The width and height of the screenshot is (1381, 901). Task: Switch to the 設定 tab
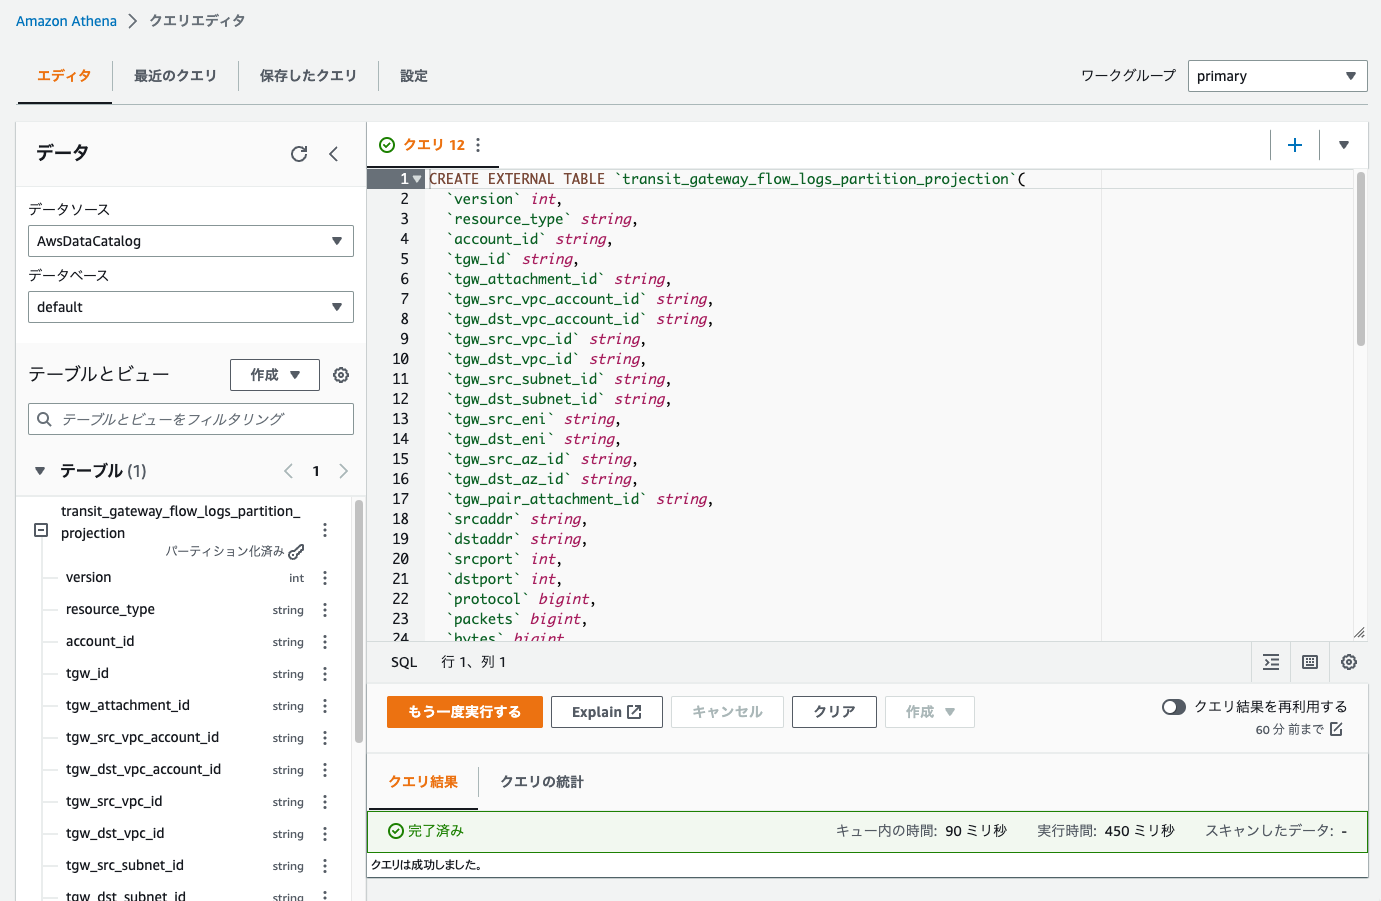[x=414, y=76]
